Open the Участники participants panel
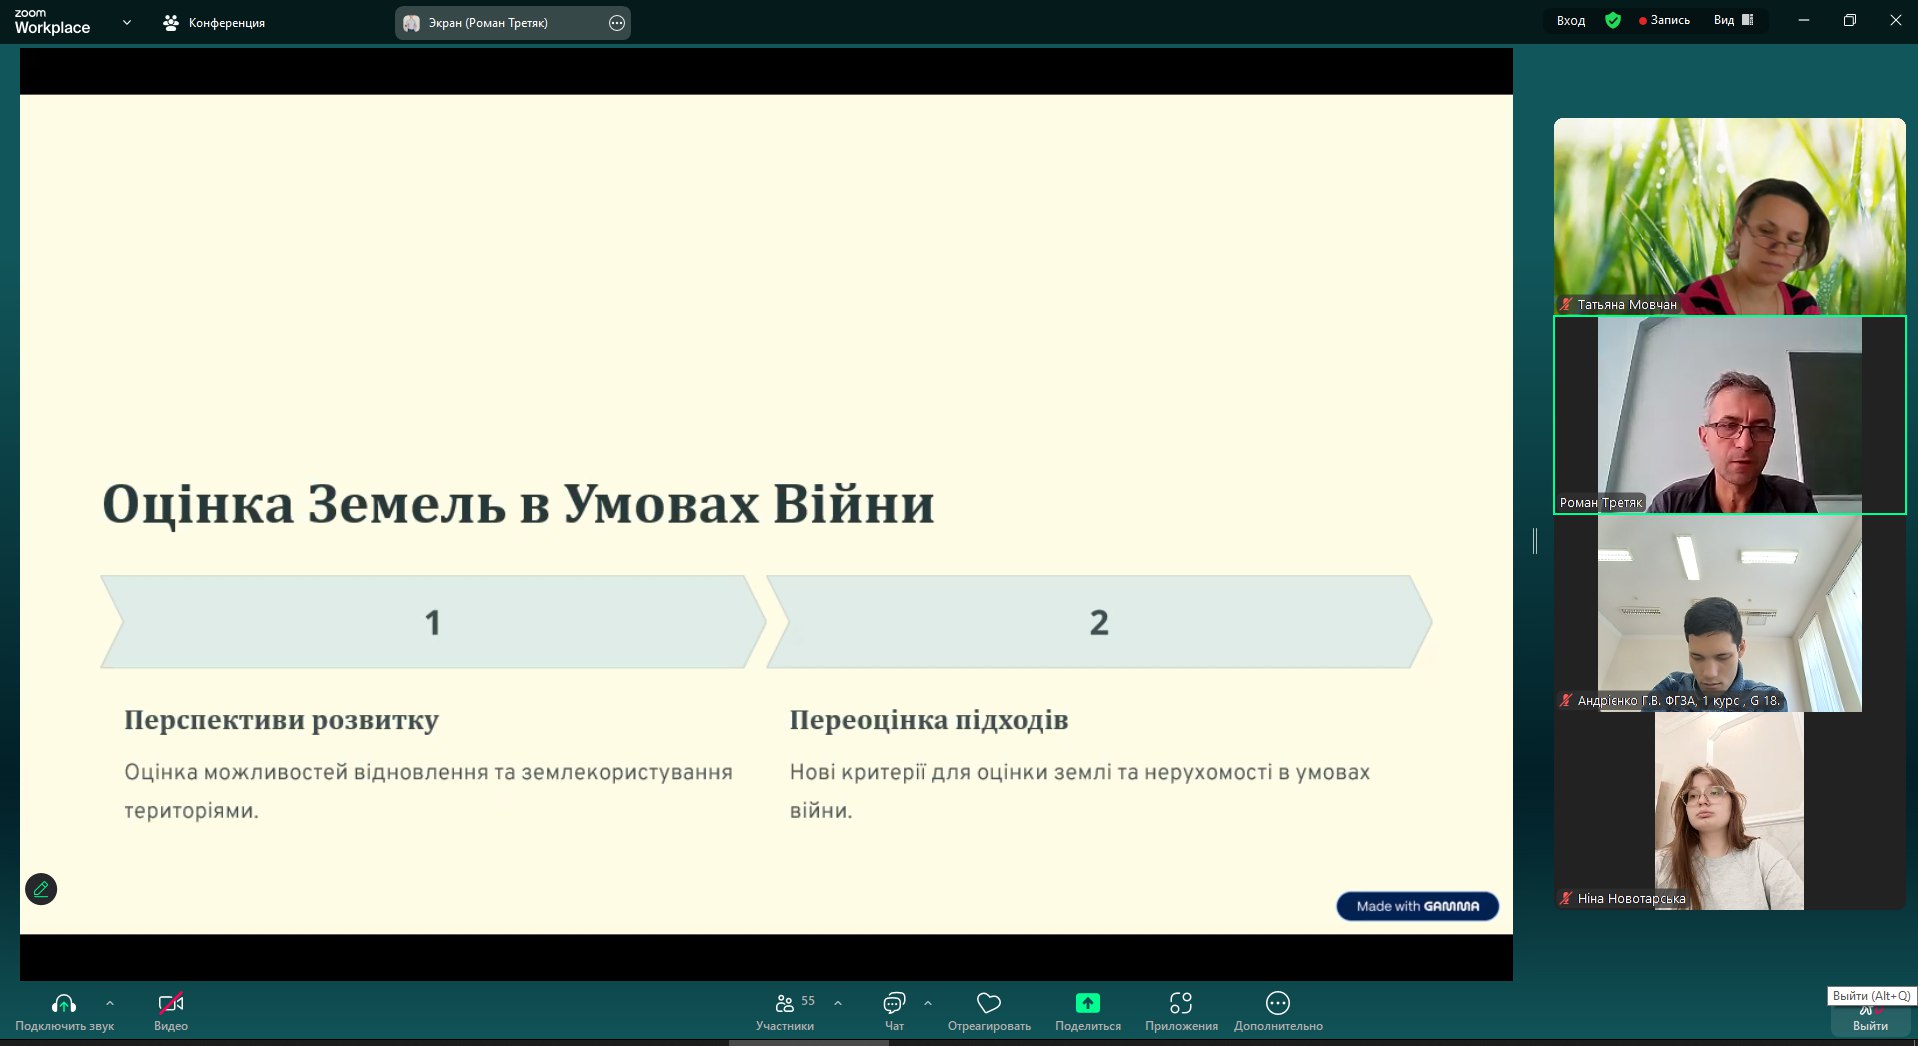The height and width of the screenshot is (1046, 1918). point(785,1003)
